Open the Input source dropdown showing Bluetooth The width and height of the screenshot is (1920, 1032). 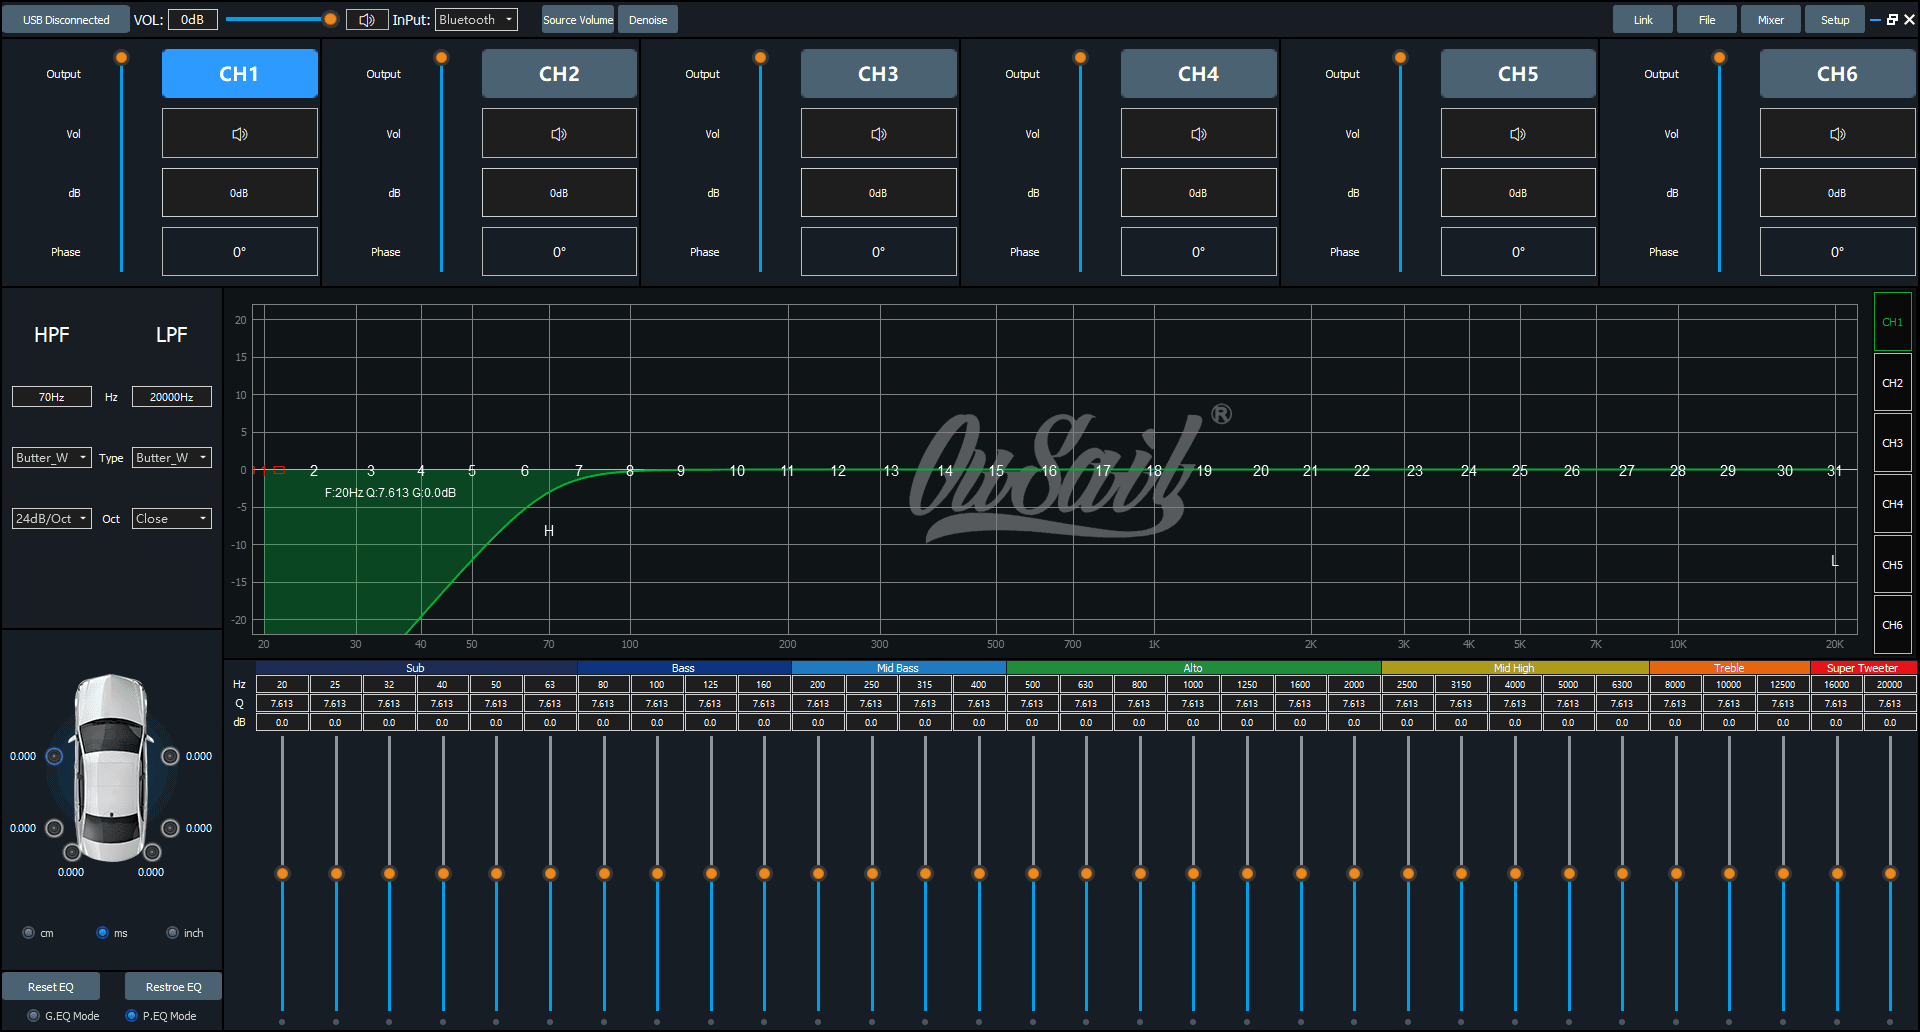476,20
